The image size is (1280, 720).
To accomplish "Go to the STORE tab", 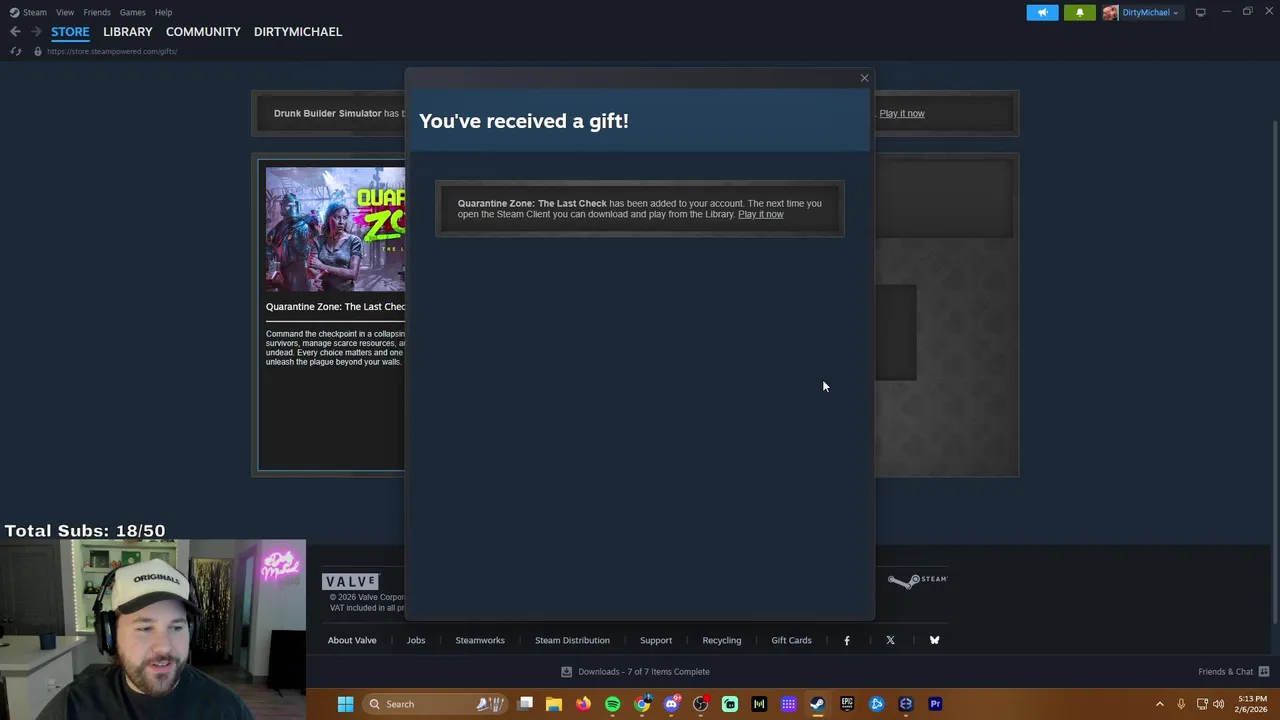I will click(x=70, y=32).
